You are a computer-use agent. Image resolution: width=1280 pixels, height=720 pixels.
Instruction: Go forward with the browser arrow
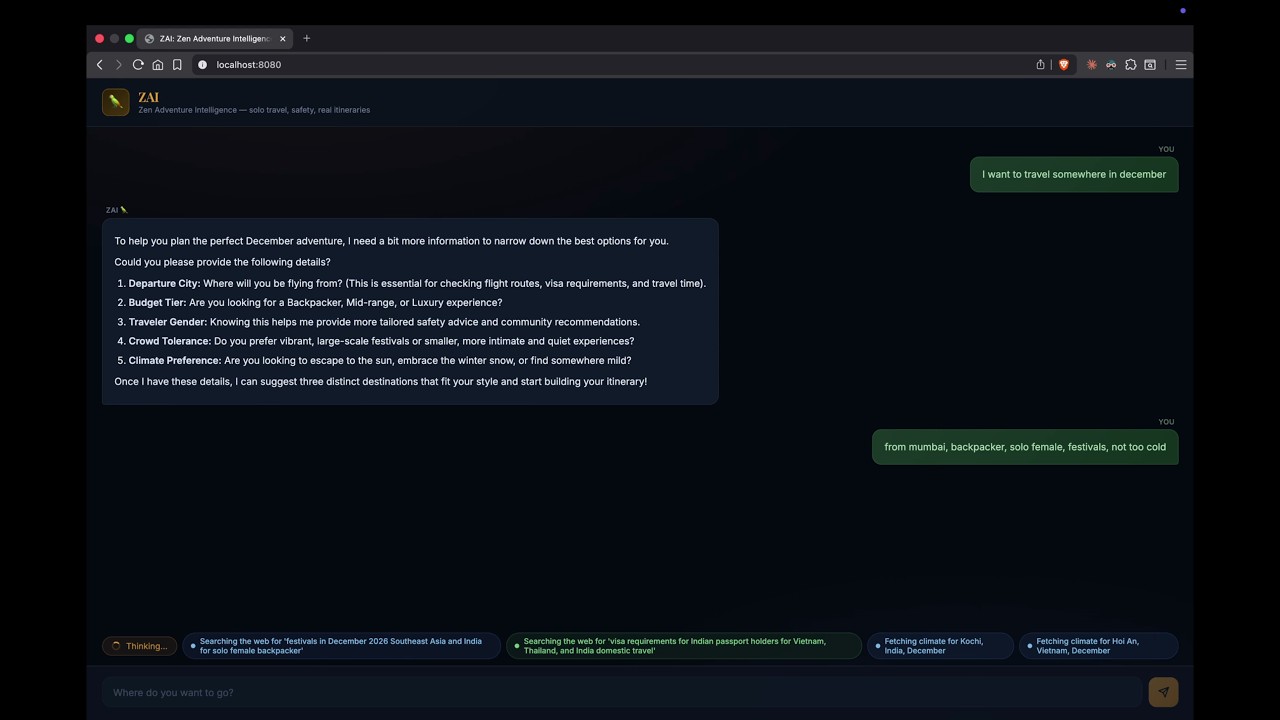click(x=118, y=65)
